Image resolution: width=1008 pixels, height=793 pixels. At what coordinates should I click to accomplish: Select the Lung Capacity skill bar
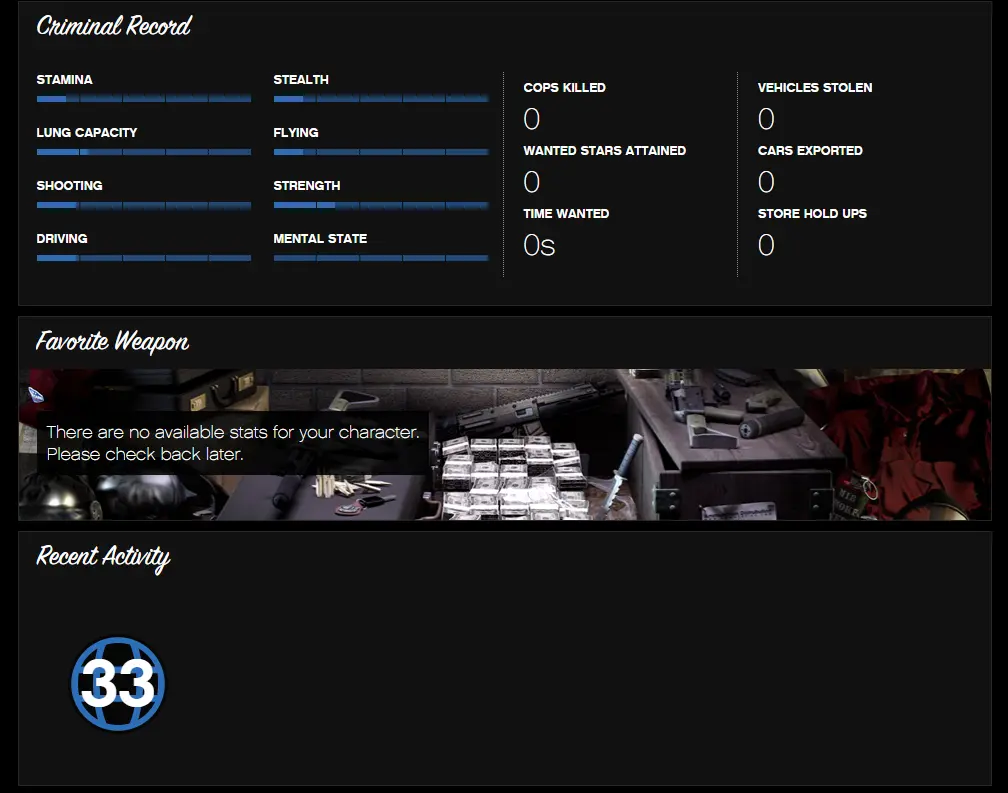pos(143,152)
